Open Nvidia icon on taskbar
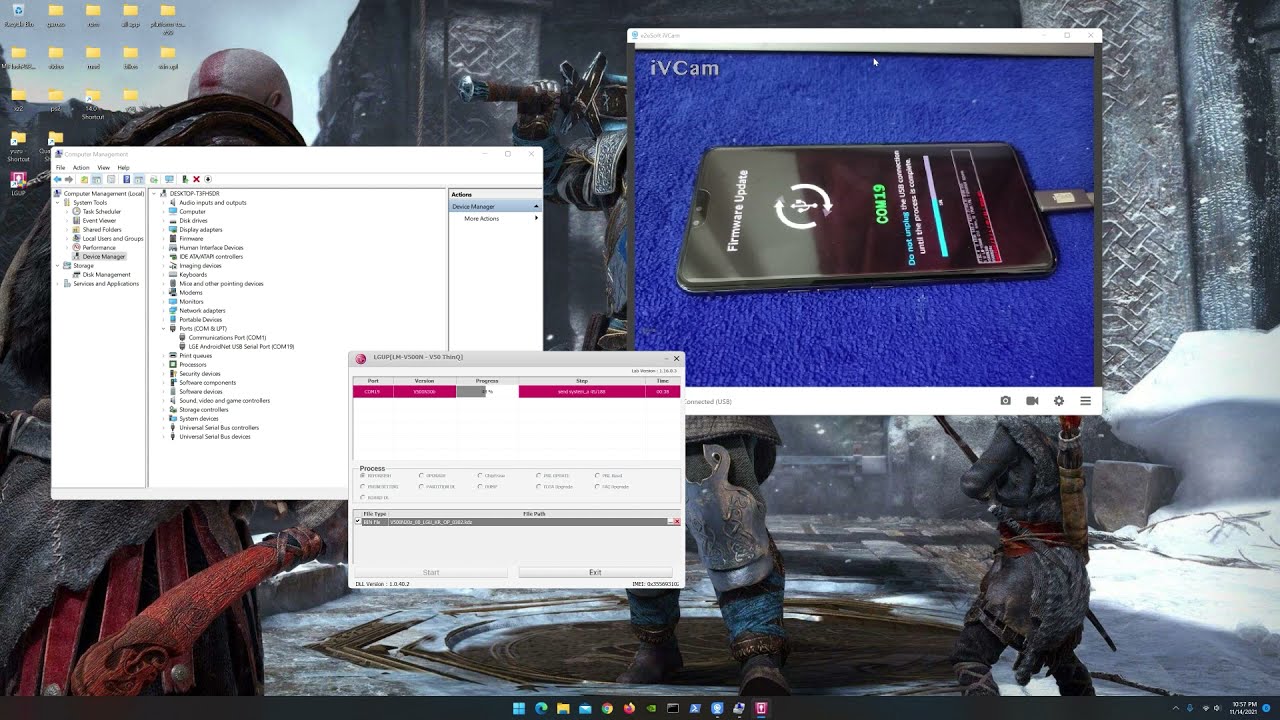 click(651, 708)
